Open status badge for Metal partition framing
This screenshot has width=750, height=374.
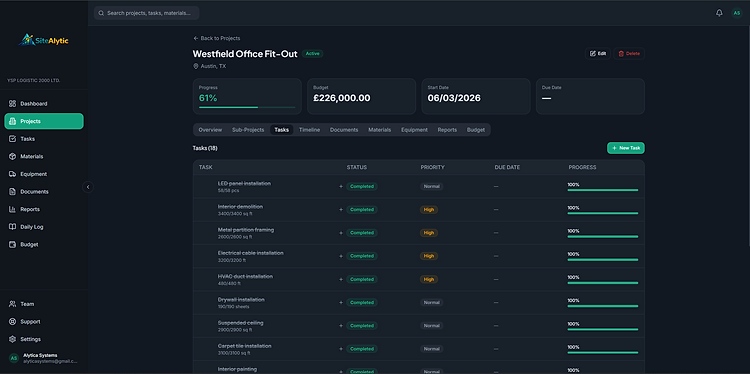(362, 233)
